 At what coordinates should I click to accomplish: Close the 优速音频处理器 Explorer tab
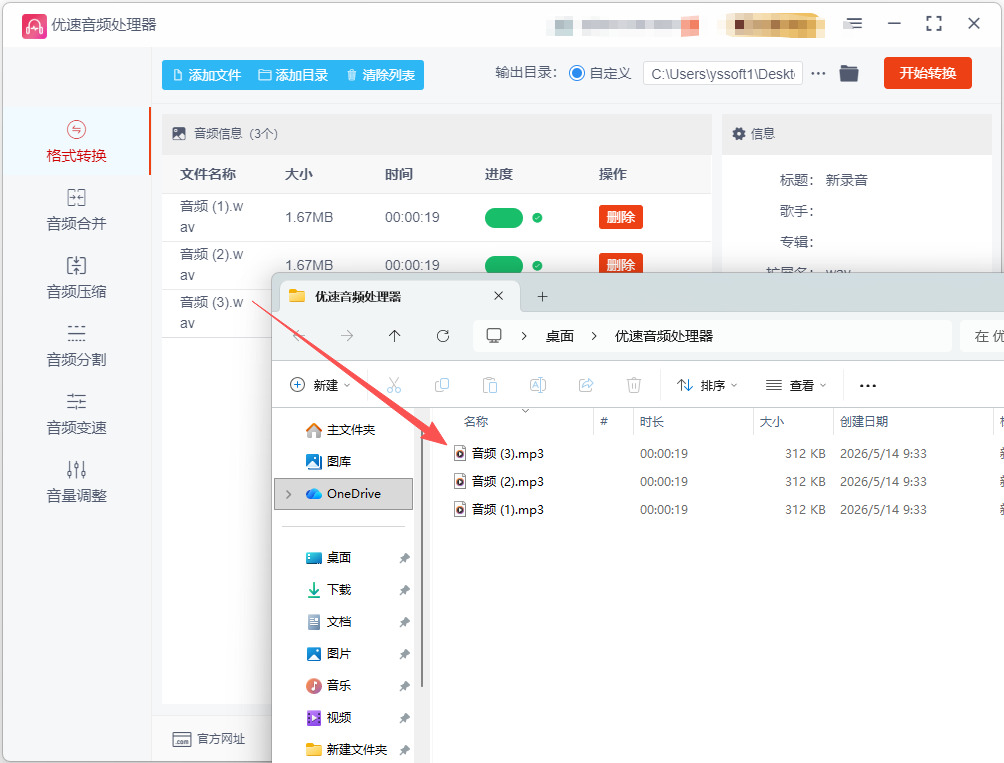(x=498, y=296)
